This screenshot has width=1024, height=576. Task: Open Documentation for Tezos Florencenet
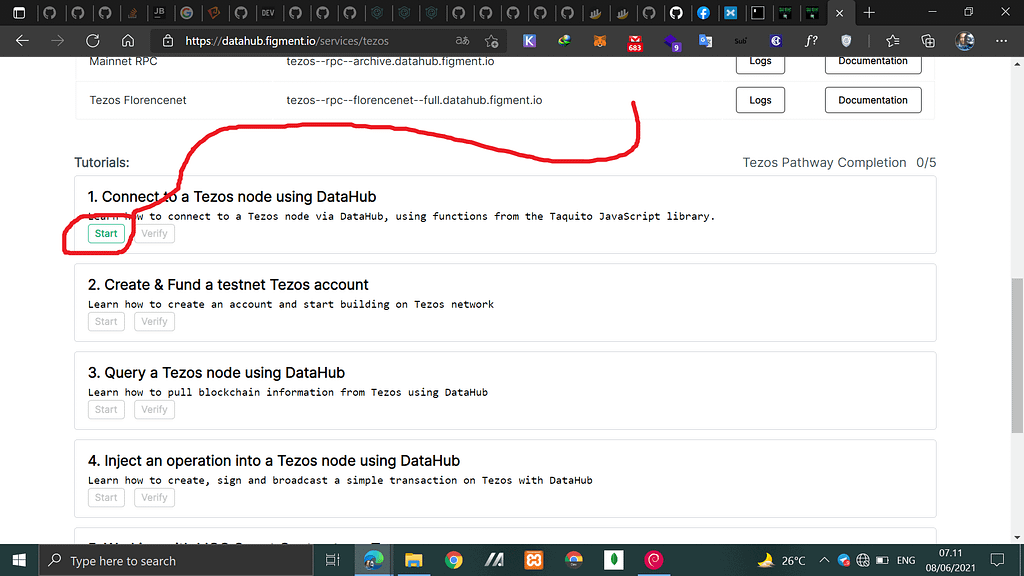(873, 100)
